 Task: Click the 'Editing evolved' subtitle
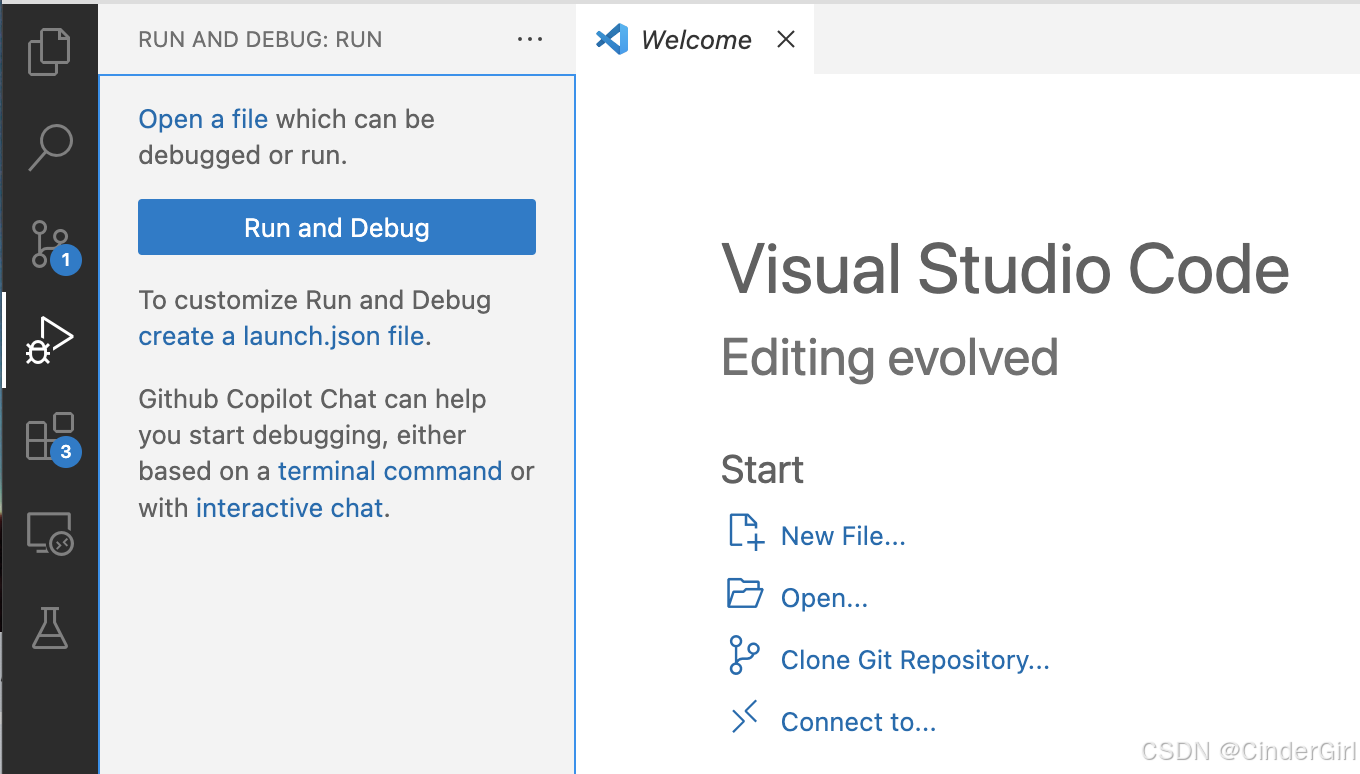click(889, 357)
